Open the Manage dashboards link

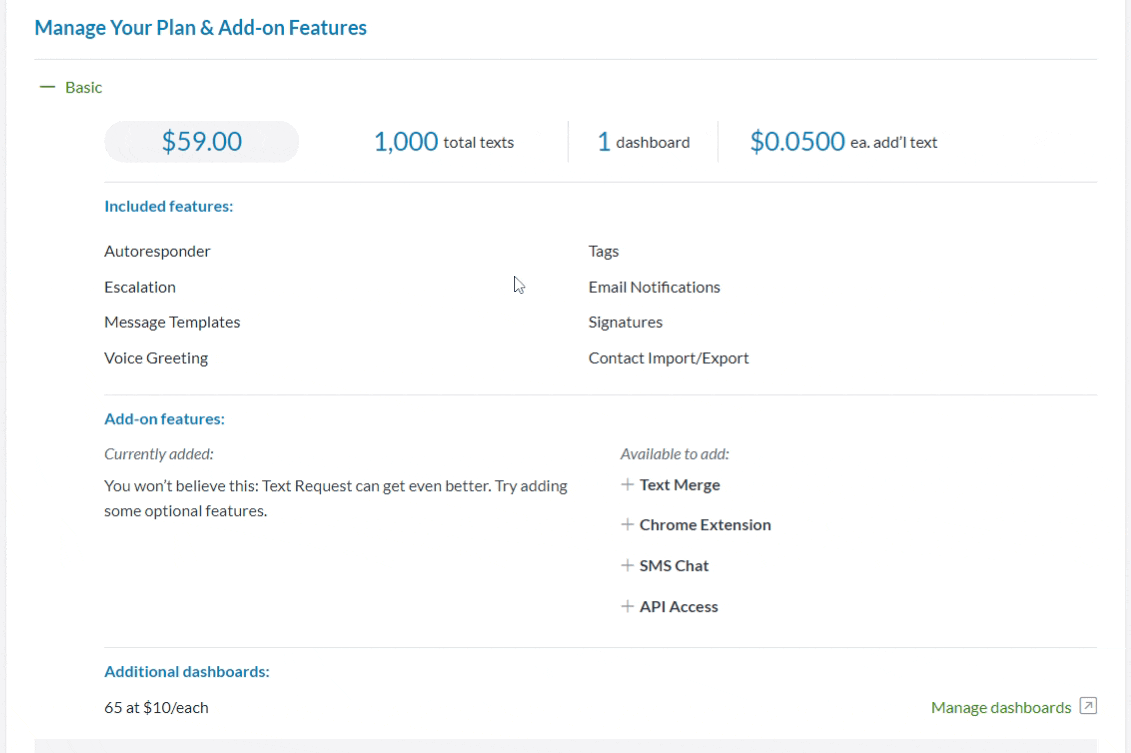click(x=1000, y=708)
